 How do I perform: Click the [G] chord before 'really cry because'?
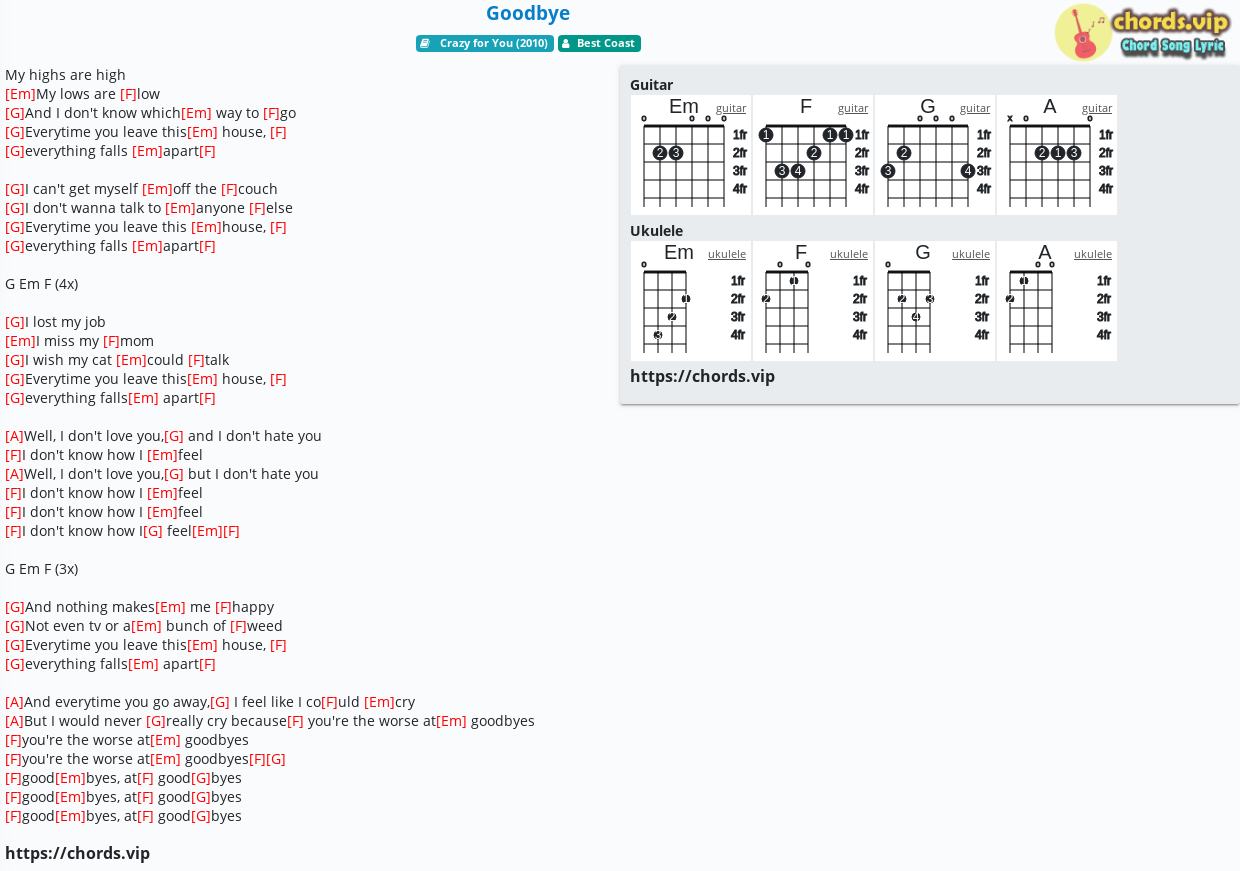[156, 721]
